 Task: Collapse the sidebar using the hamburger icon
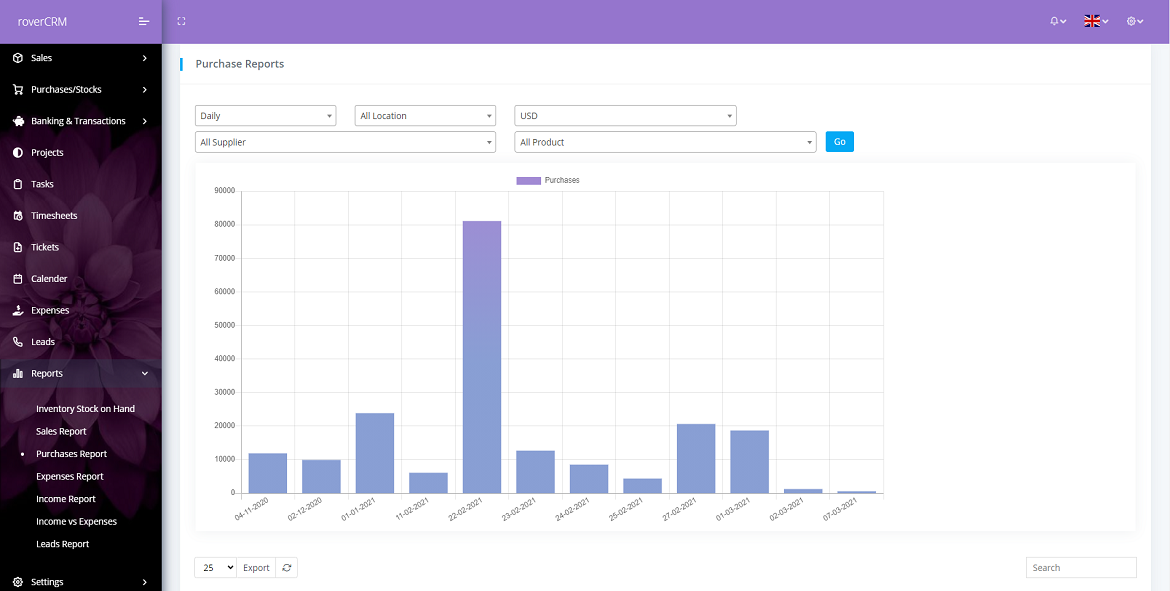click(x=142, y=20)
